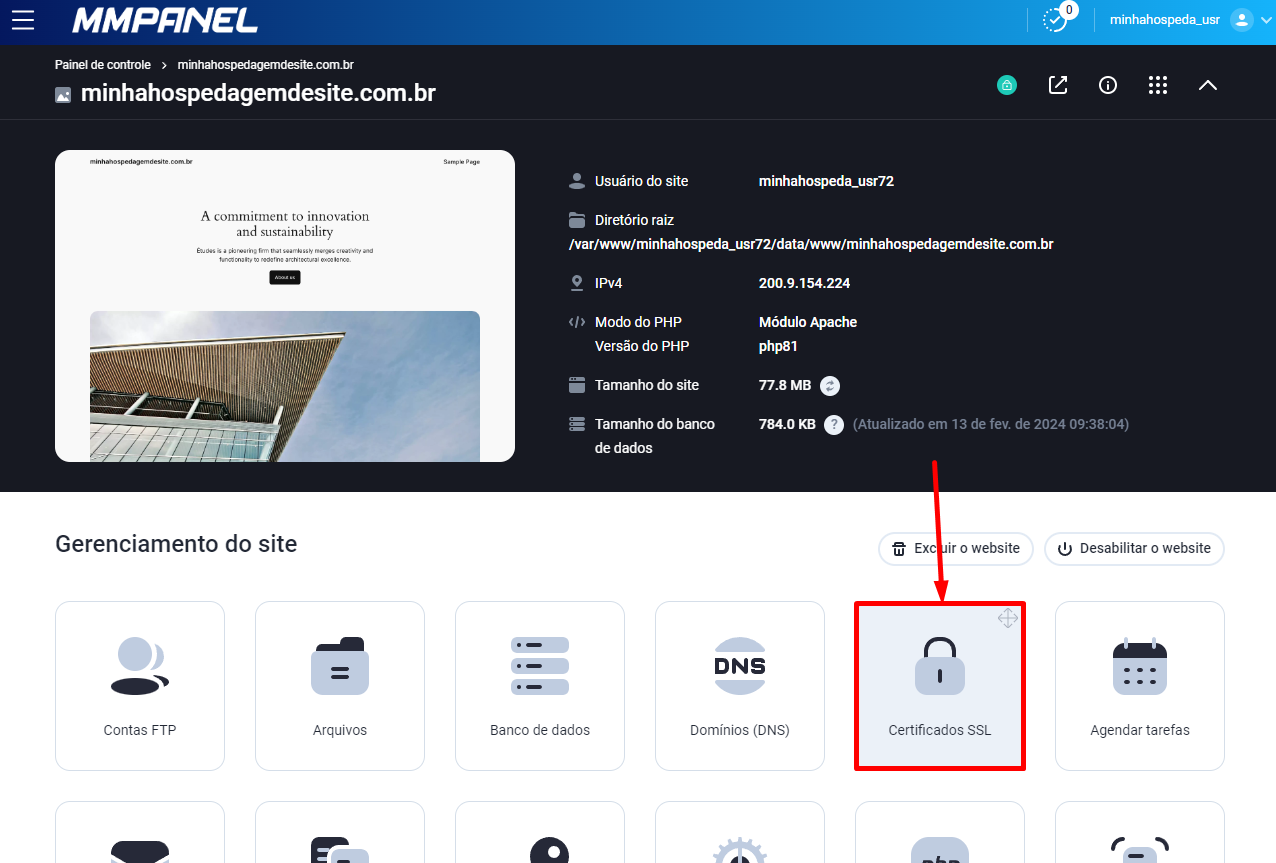Refresh the site size value
Viewport: 1276px width, 863px height.
click(x=830, y=385)
